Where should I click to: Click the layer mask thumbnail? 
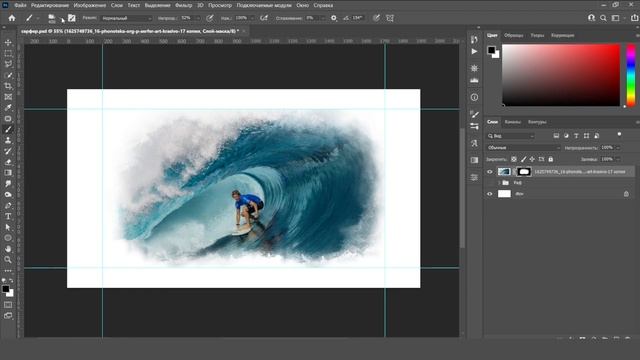tap(524, 172)
